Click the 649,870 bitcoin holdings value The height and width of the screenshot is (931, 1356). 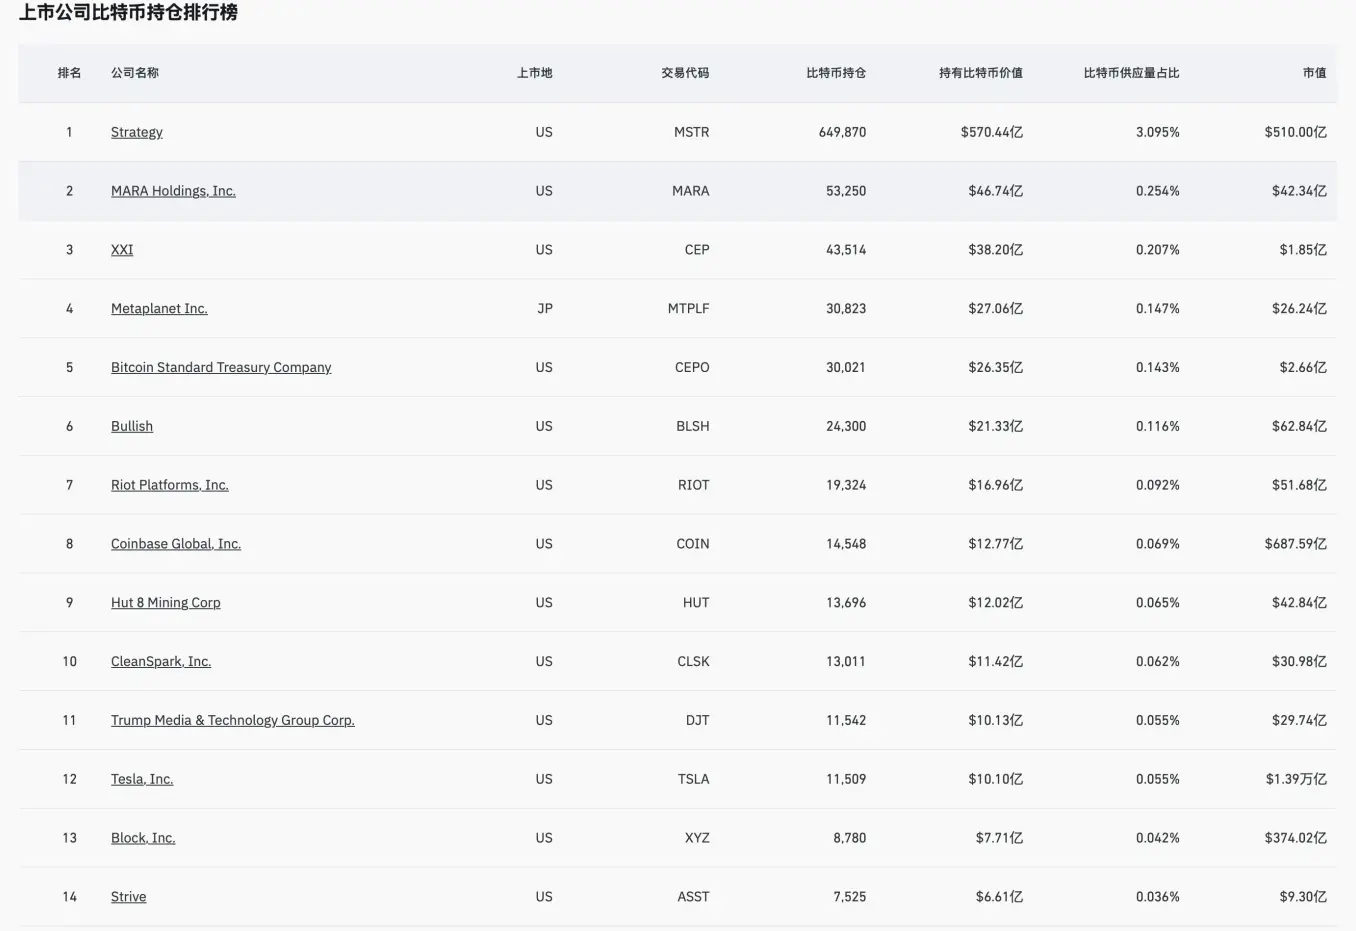click(843, 132)
